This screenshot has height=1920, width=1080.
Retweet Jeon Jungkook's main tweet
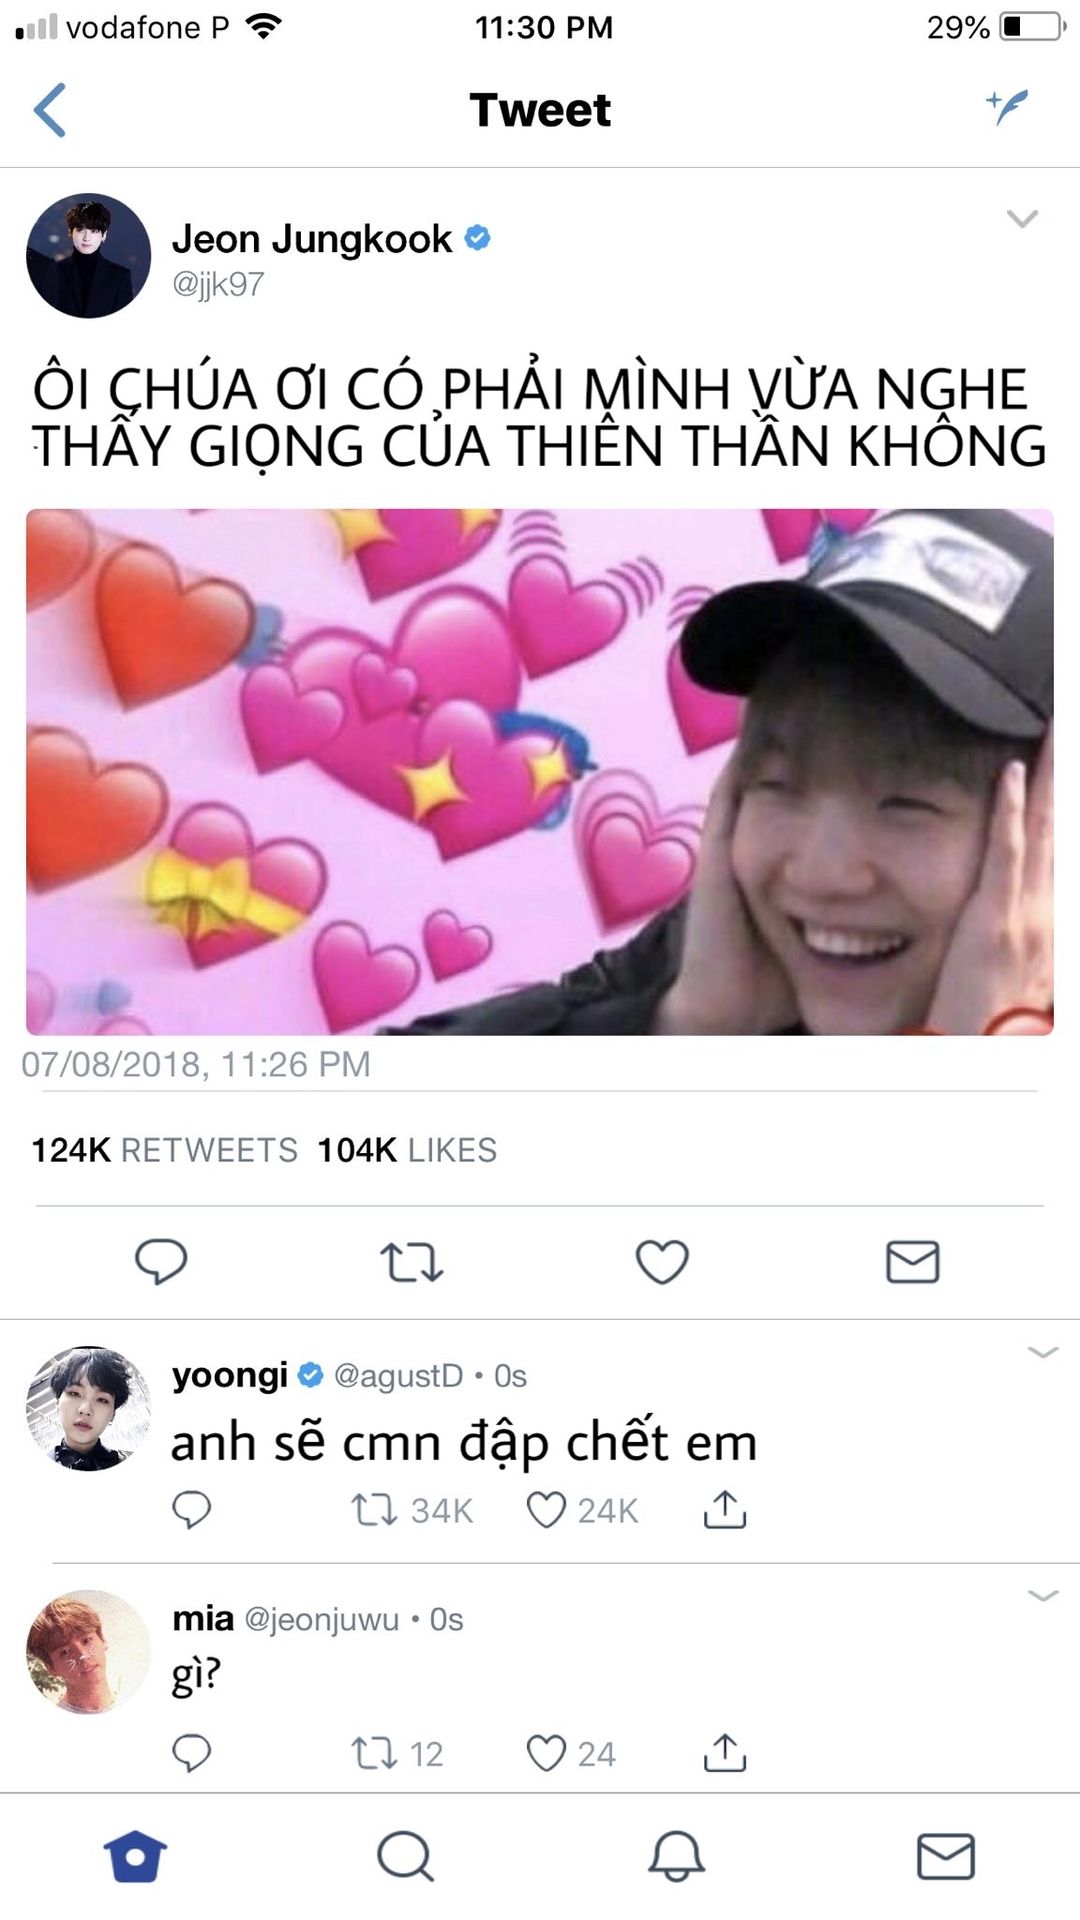pyautogui.click(x=411, y=1262)
